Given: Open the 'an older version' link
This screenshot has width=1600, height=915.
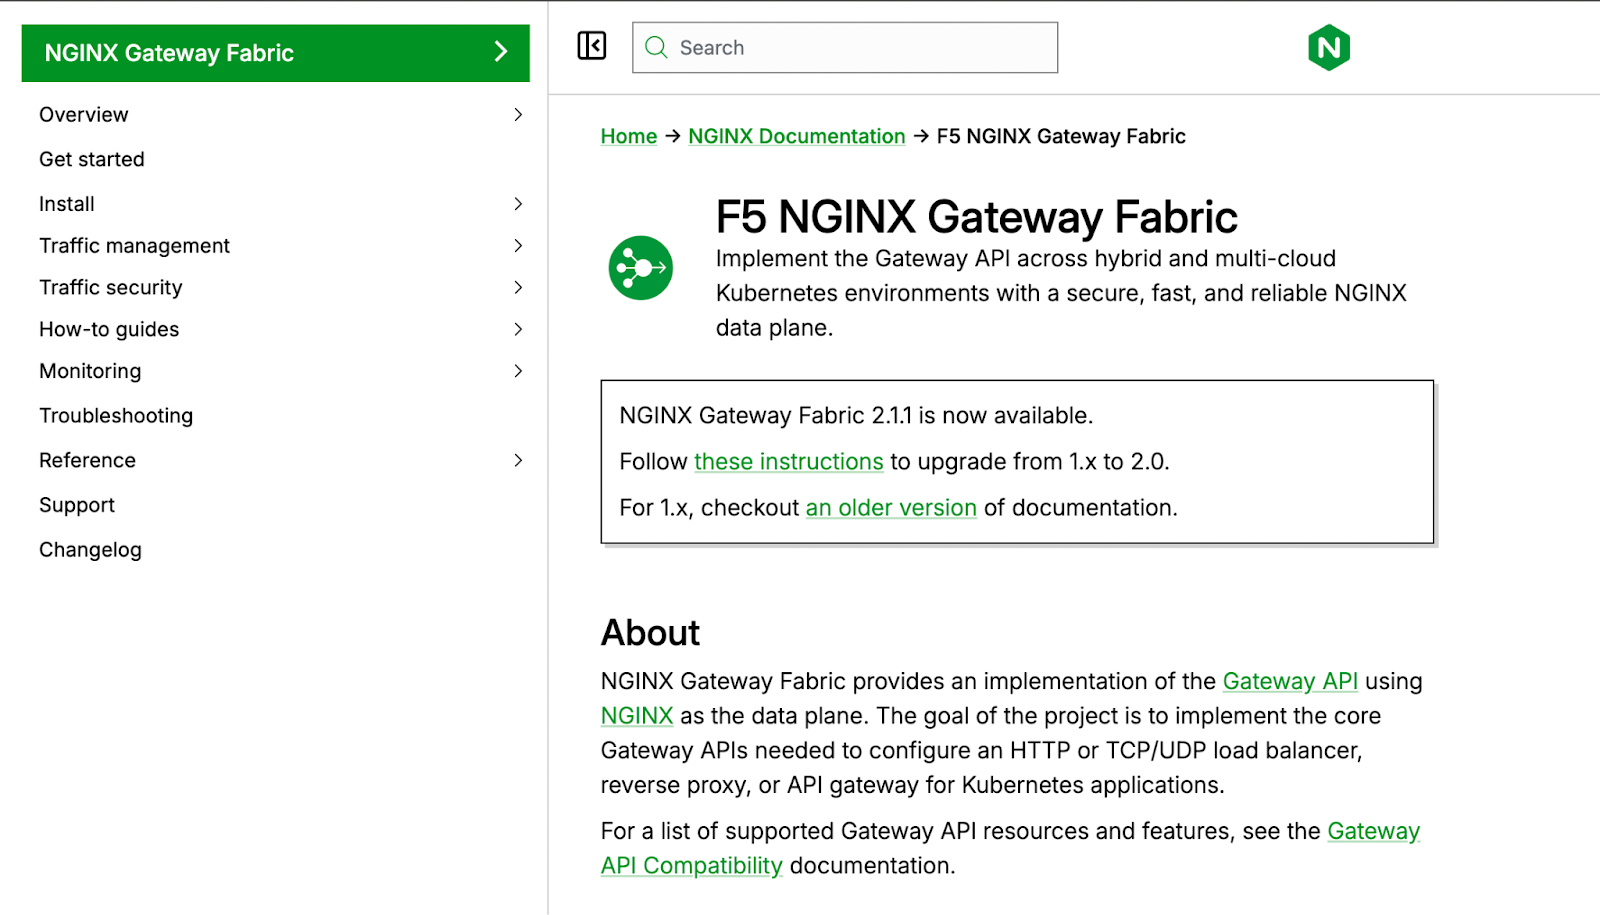Looking at the screenshot, I should pyautogui.click(x=891, y=508).
